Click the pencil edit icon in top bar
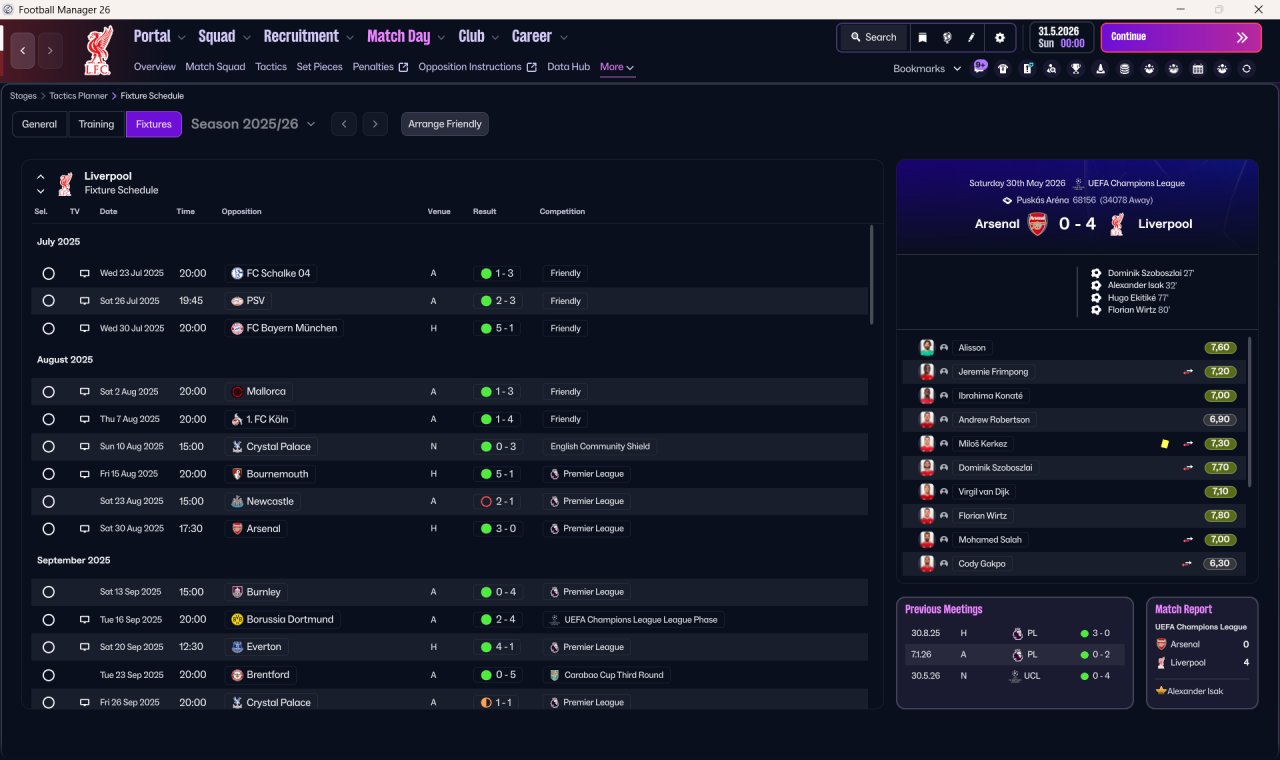 [x=971, y=37]
